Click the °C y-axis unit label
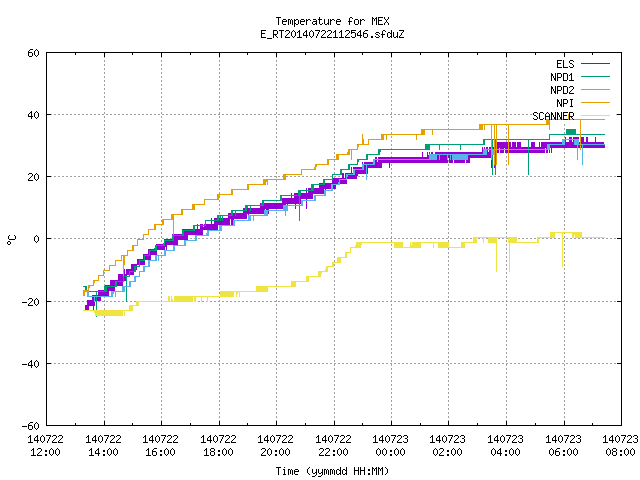 point(11,240)
